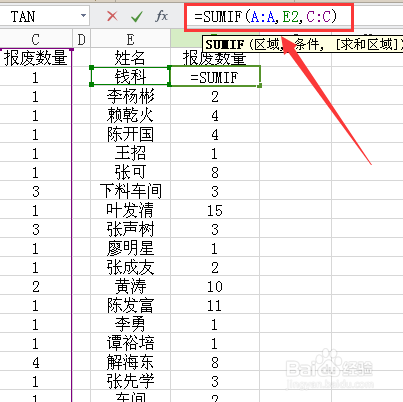
Task: Select cell containing 解海东
Action: click(130, 362)
